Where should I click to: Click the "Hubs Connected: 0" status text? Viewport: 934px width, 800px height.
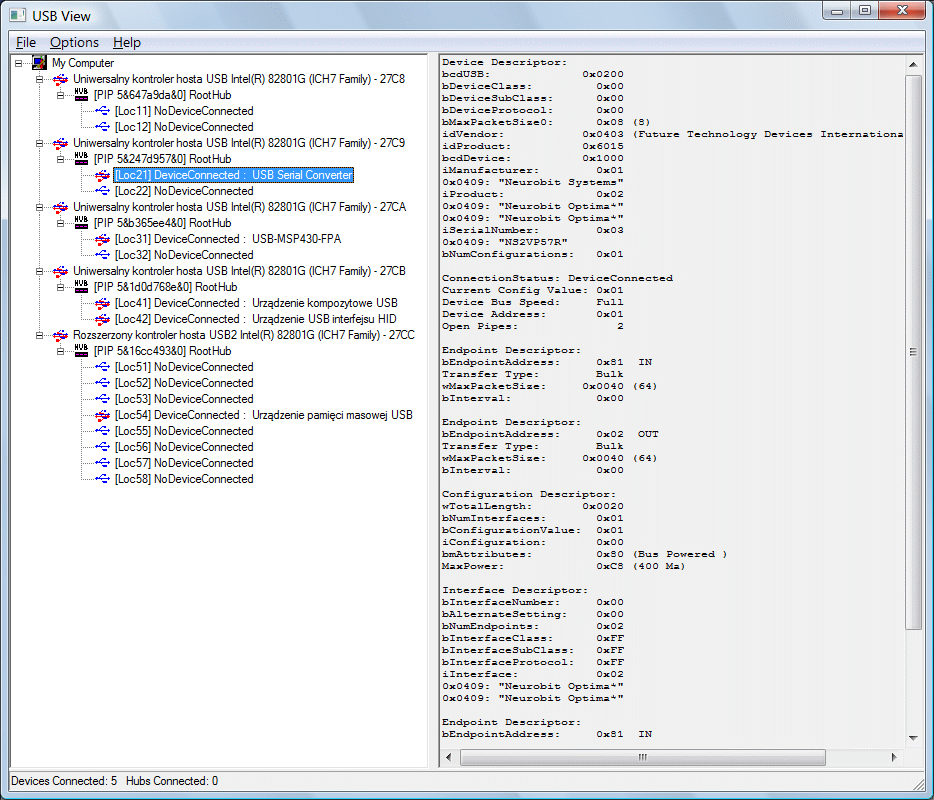[172, 781]
